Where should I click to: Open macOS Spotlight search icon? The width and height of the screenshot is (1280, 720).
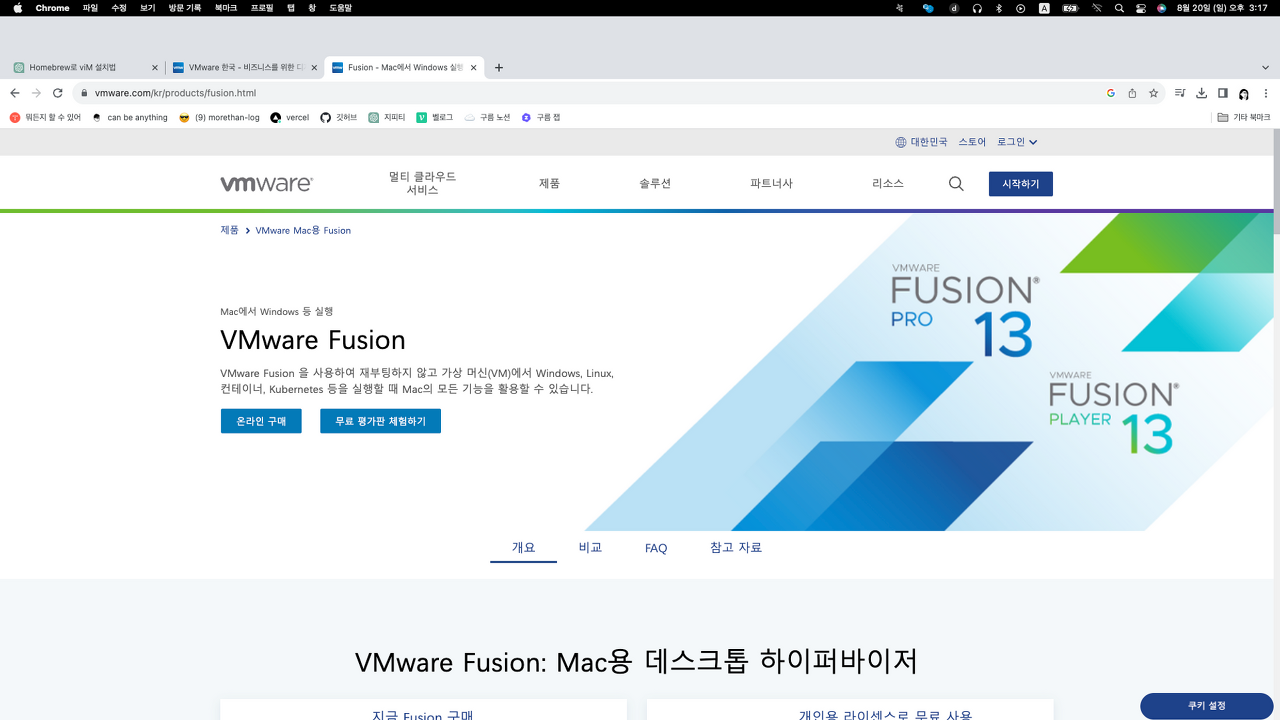pyautogui.click(x=1119, y=8)
